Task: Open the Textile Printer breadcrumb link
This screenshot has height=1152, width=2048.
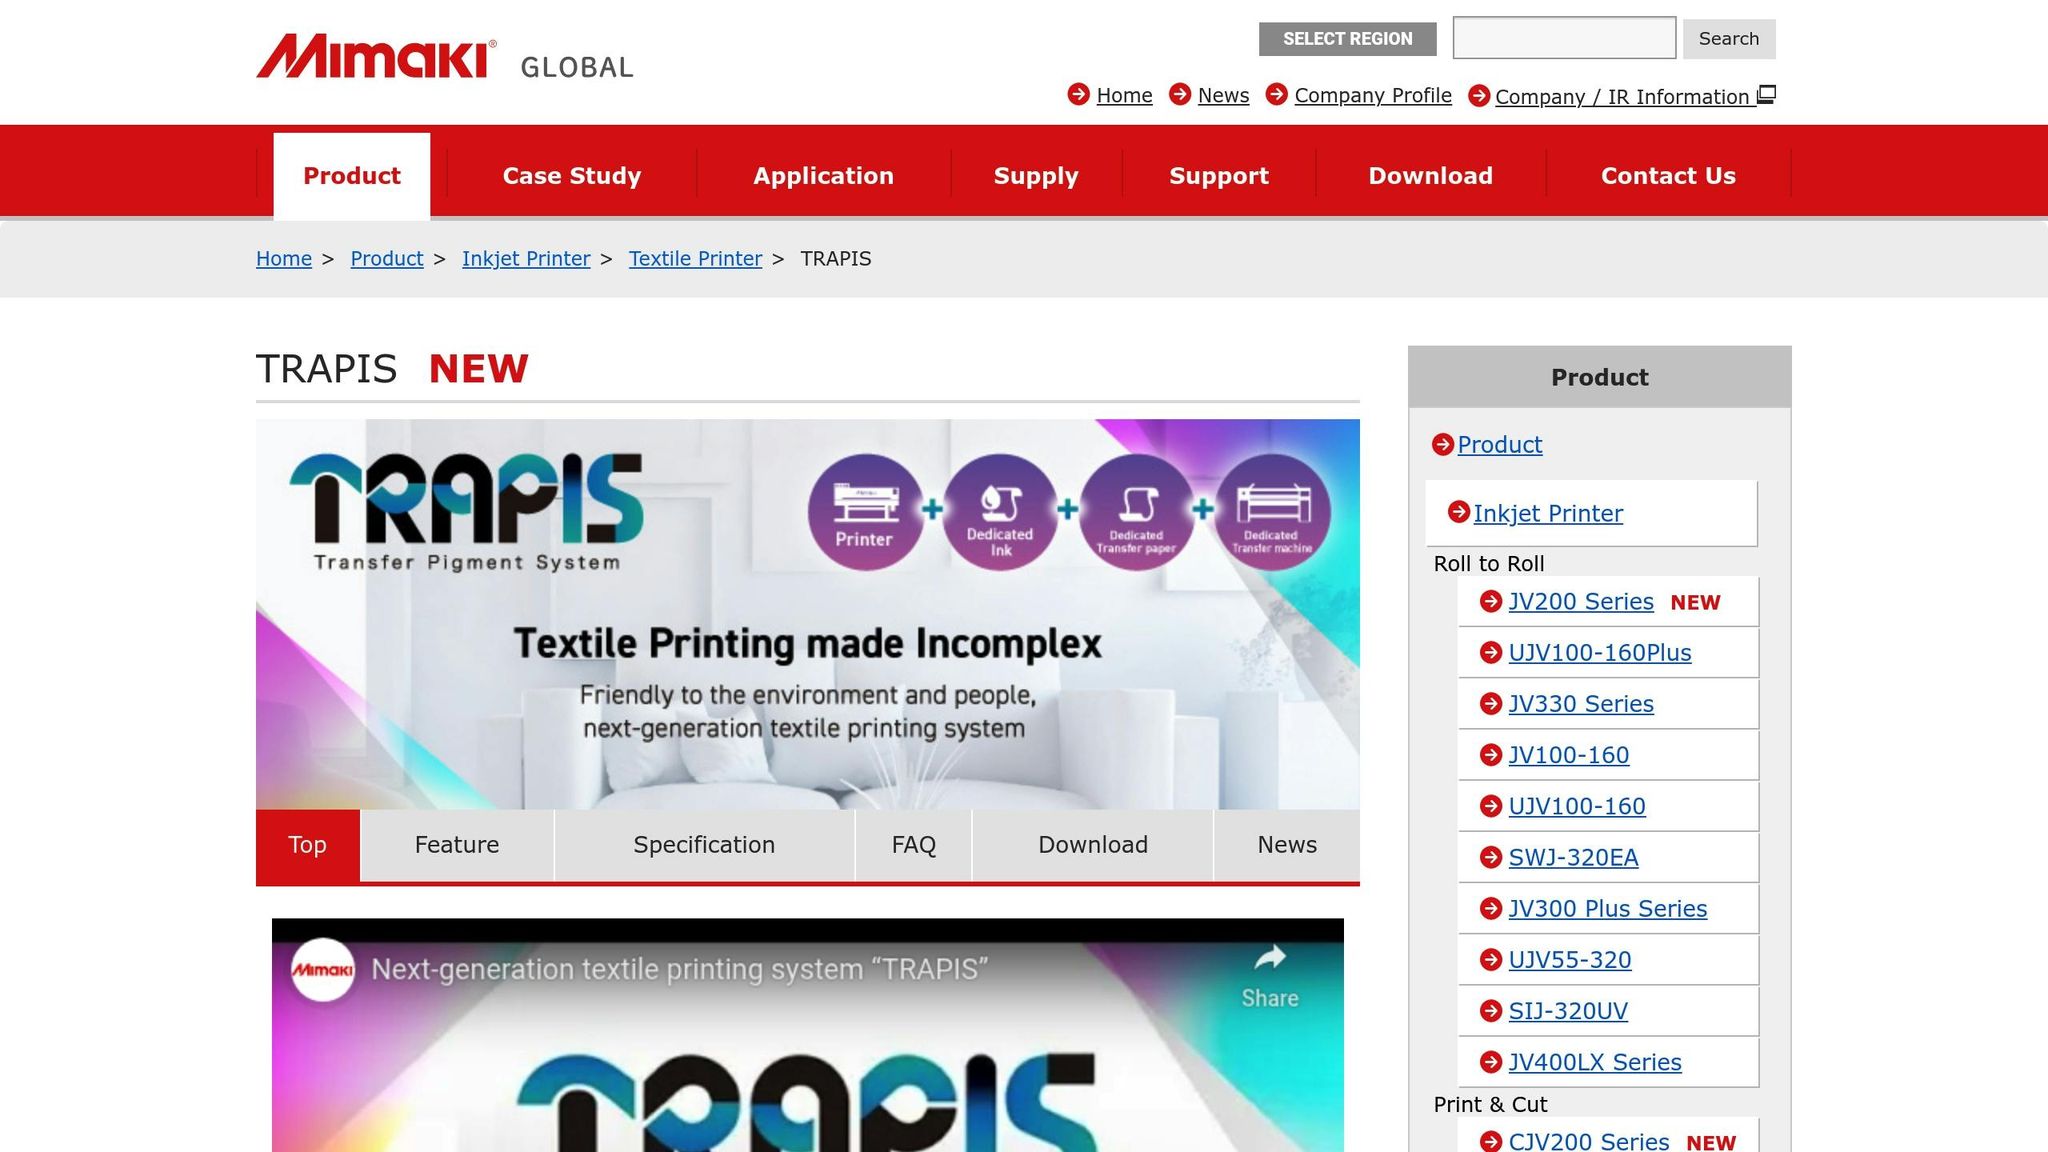Action: point(695,258)
